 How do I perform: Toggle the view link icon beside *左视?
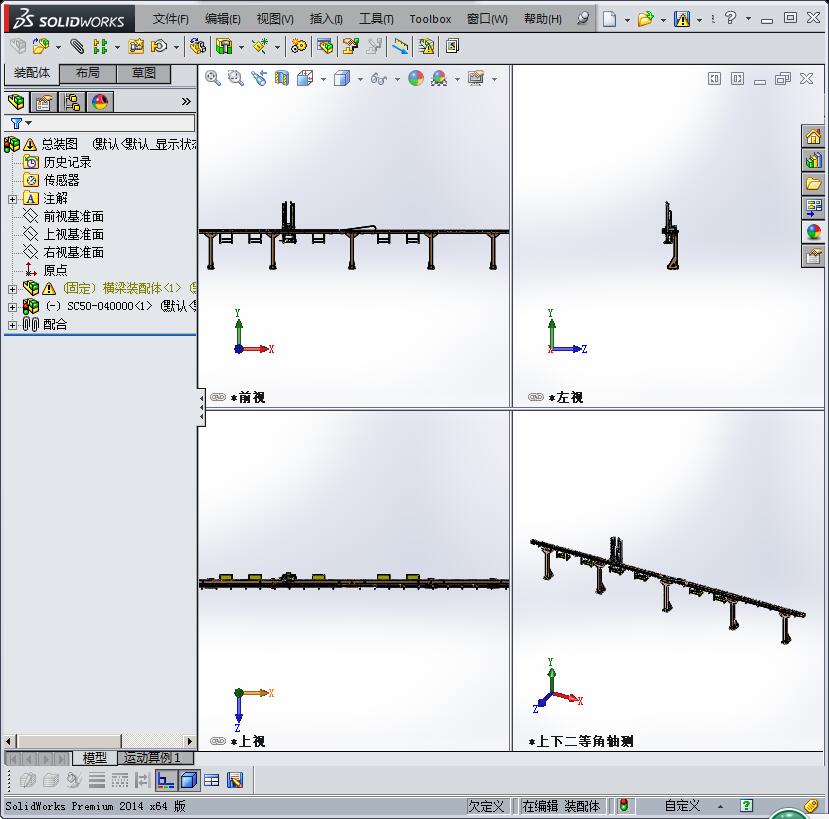(x=536, y=397)
